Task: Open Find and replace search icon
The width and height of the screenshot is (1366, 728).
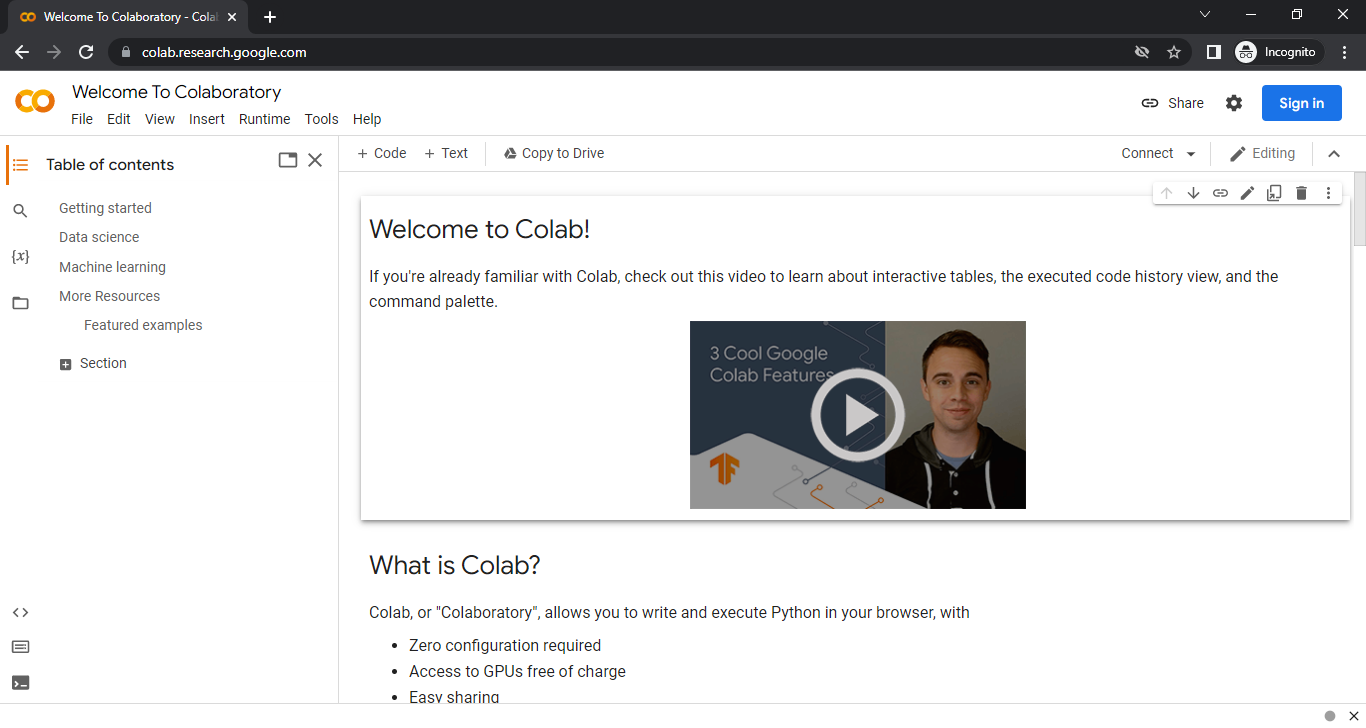Action: (20, 210)
